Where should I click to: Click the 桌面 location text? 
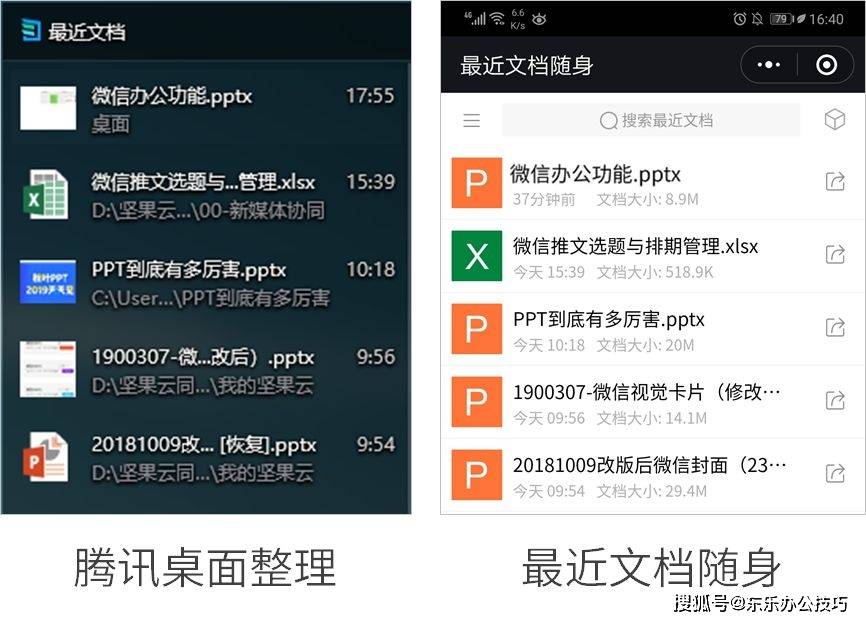click(110, 124)
